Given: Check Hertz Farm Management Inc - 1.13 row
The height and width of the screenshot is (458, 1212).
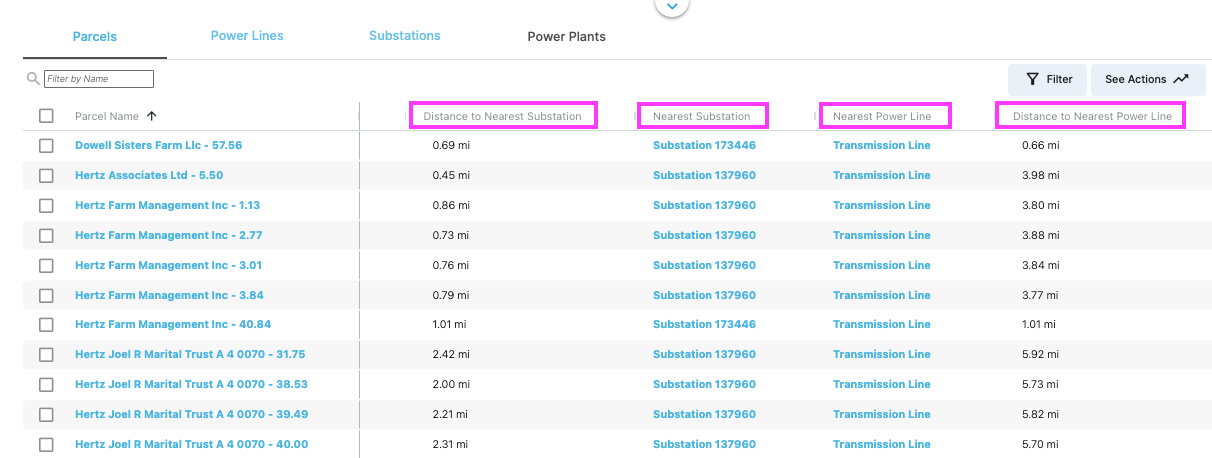Looking at the screenshot, I should coord(46,206).
